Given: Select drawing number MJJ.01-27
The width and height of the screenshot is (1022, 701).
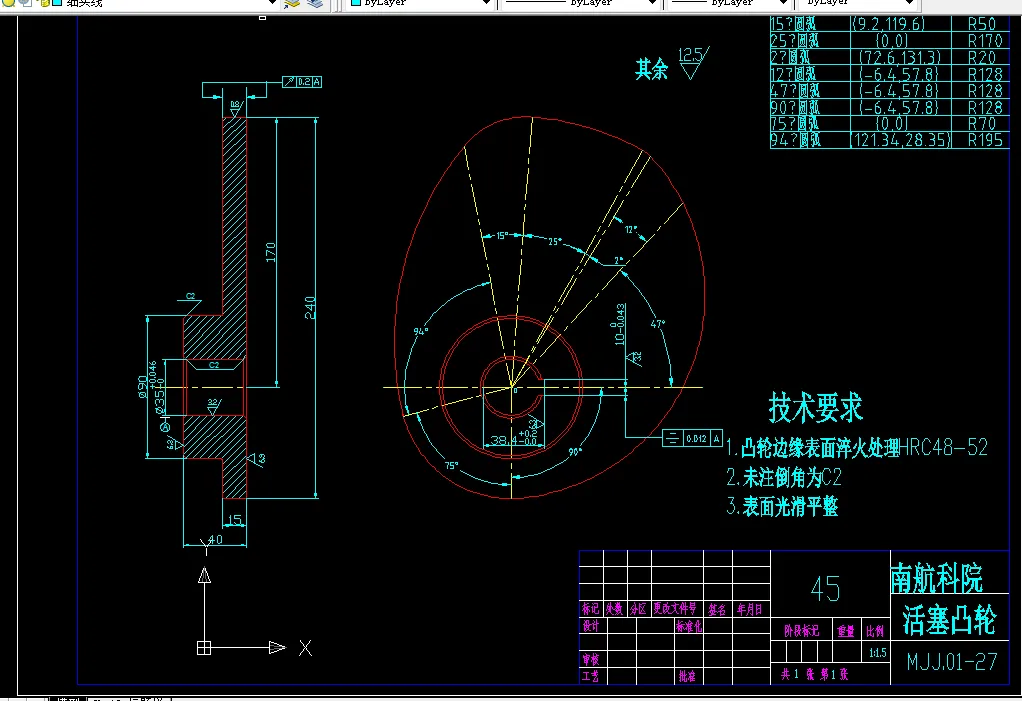Looking at the screenshot, I should (x=952, y=663).
